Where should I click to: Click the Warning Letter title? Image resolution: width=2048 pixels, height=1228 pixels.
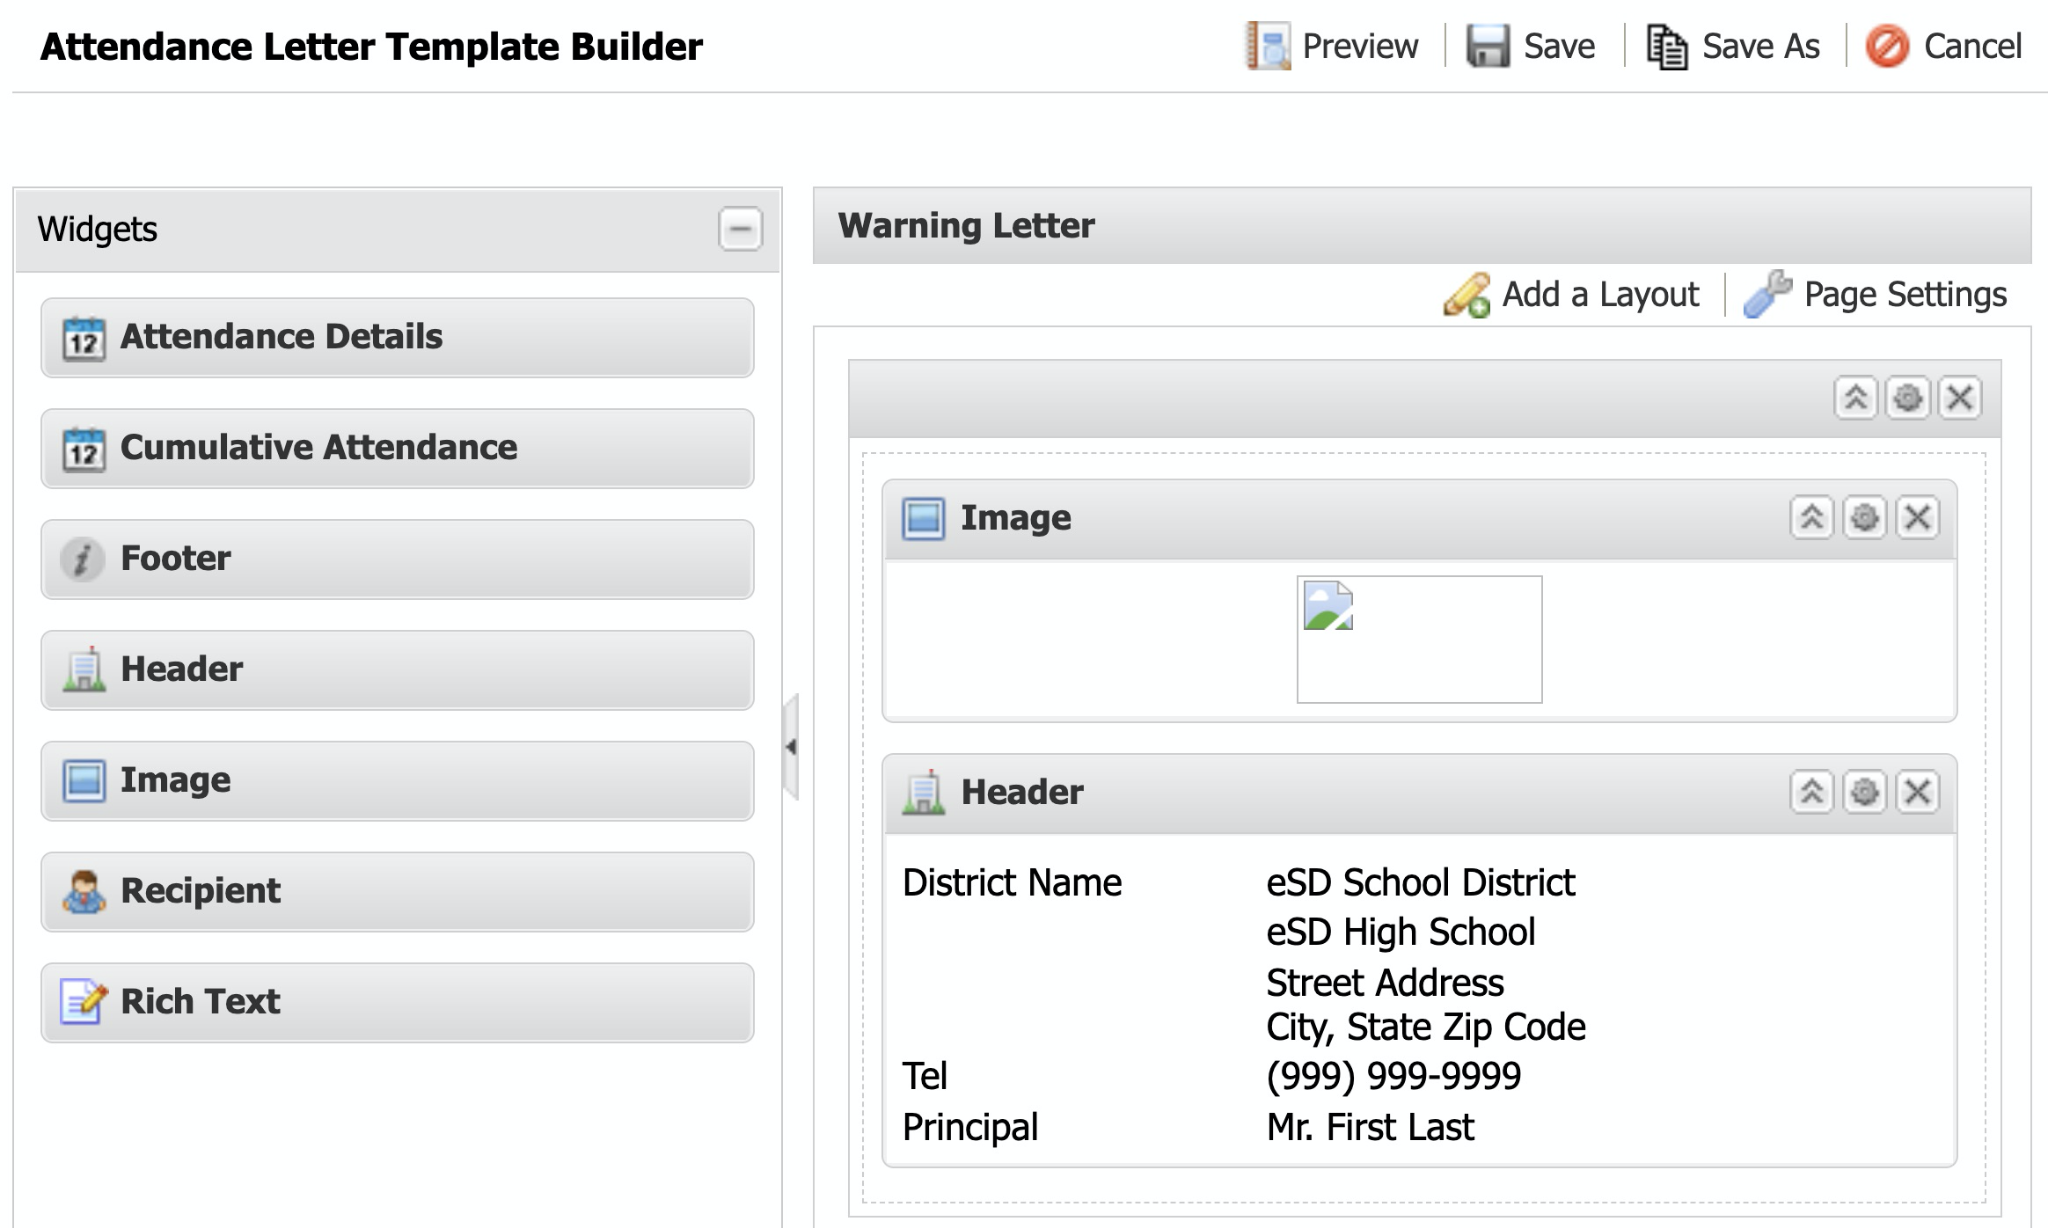[966, 226]
